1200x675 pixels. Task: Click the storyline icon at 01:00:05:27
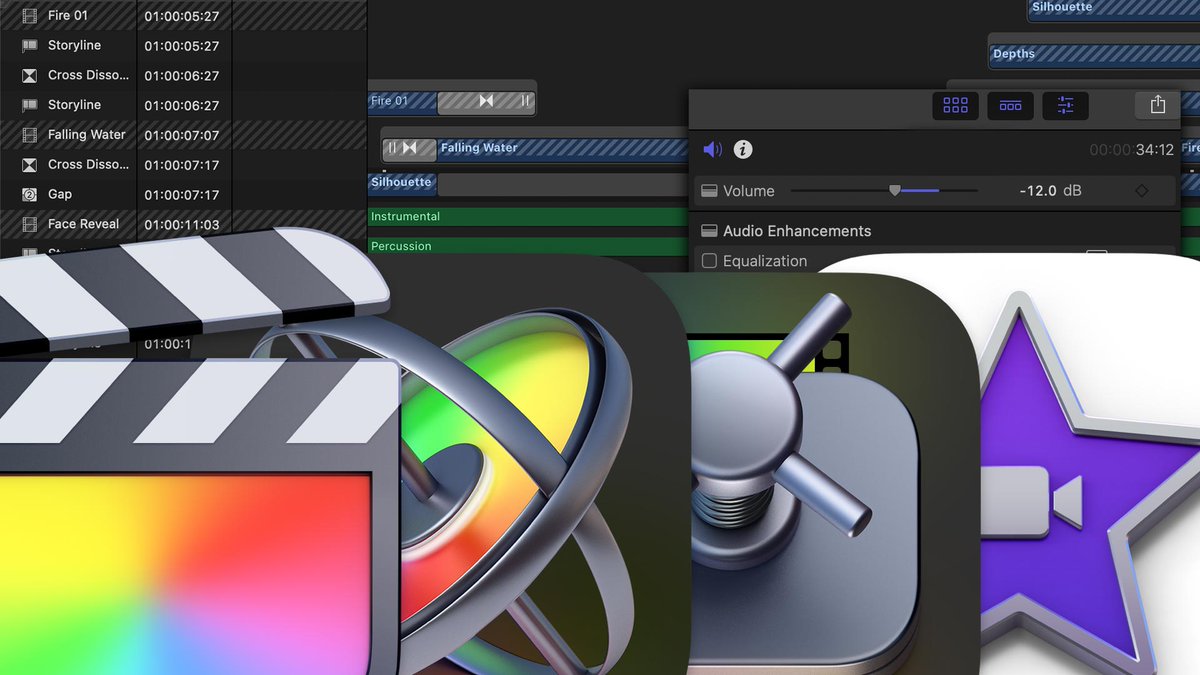(29, 46)
